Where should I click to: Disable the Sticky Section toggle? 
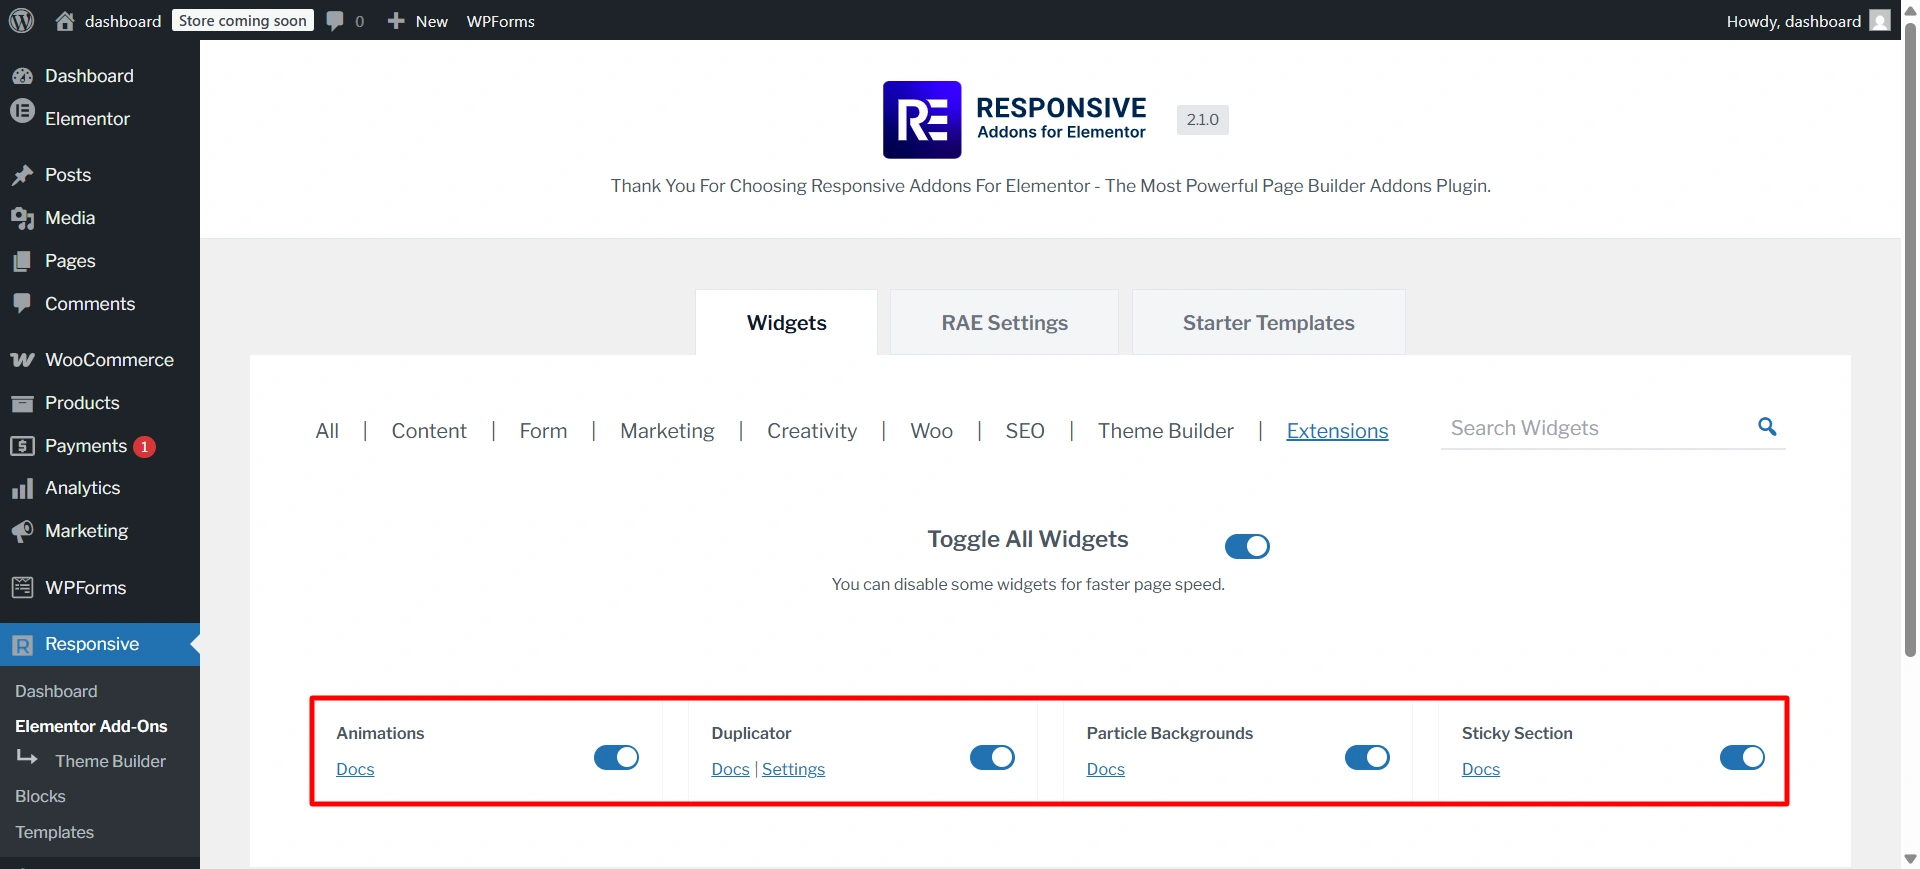pyautogui.click(x=1742, y=757)
